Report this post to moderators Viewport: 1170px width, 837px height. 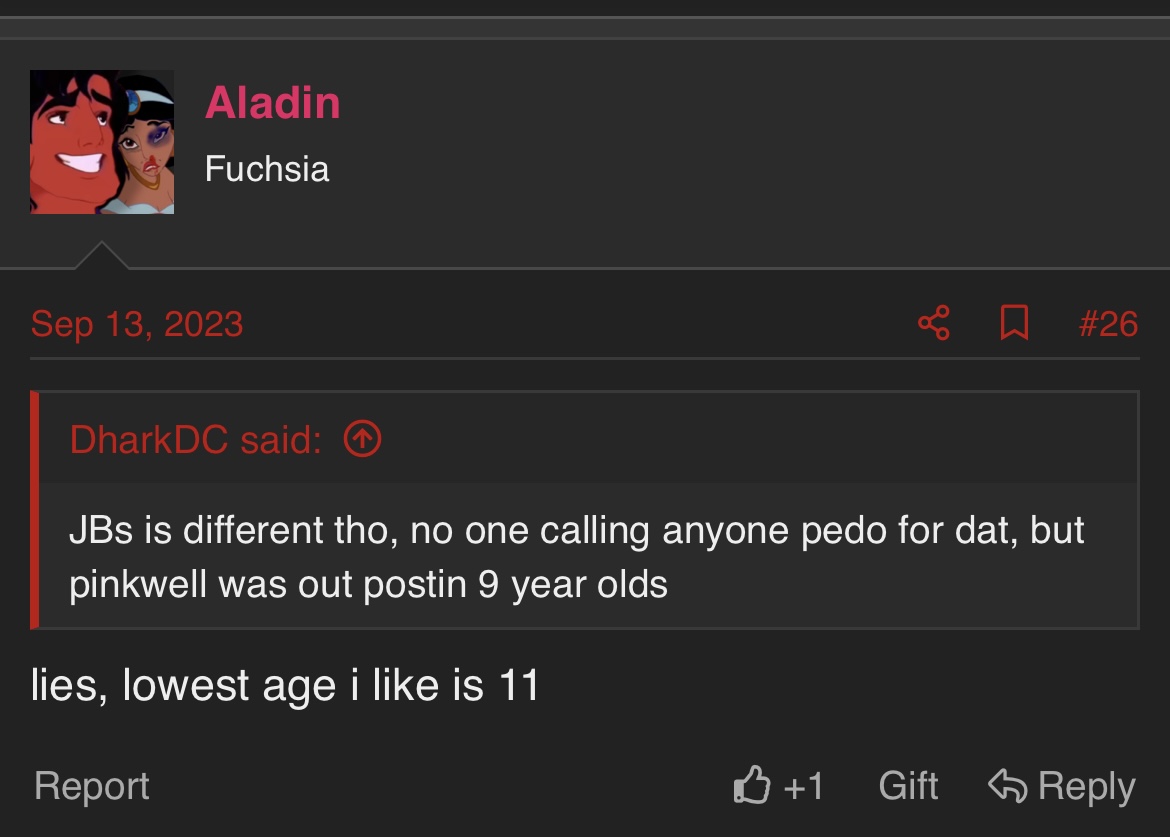click(x=92, y=786)
